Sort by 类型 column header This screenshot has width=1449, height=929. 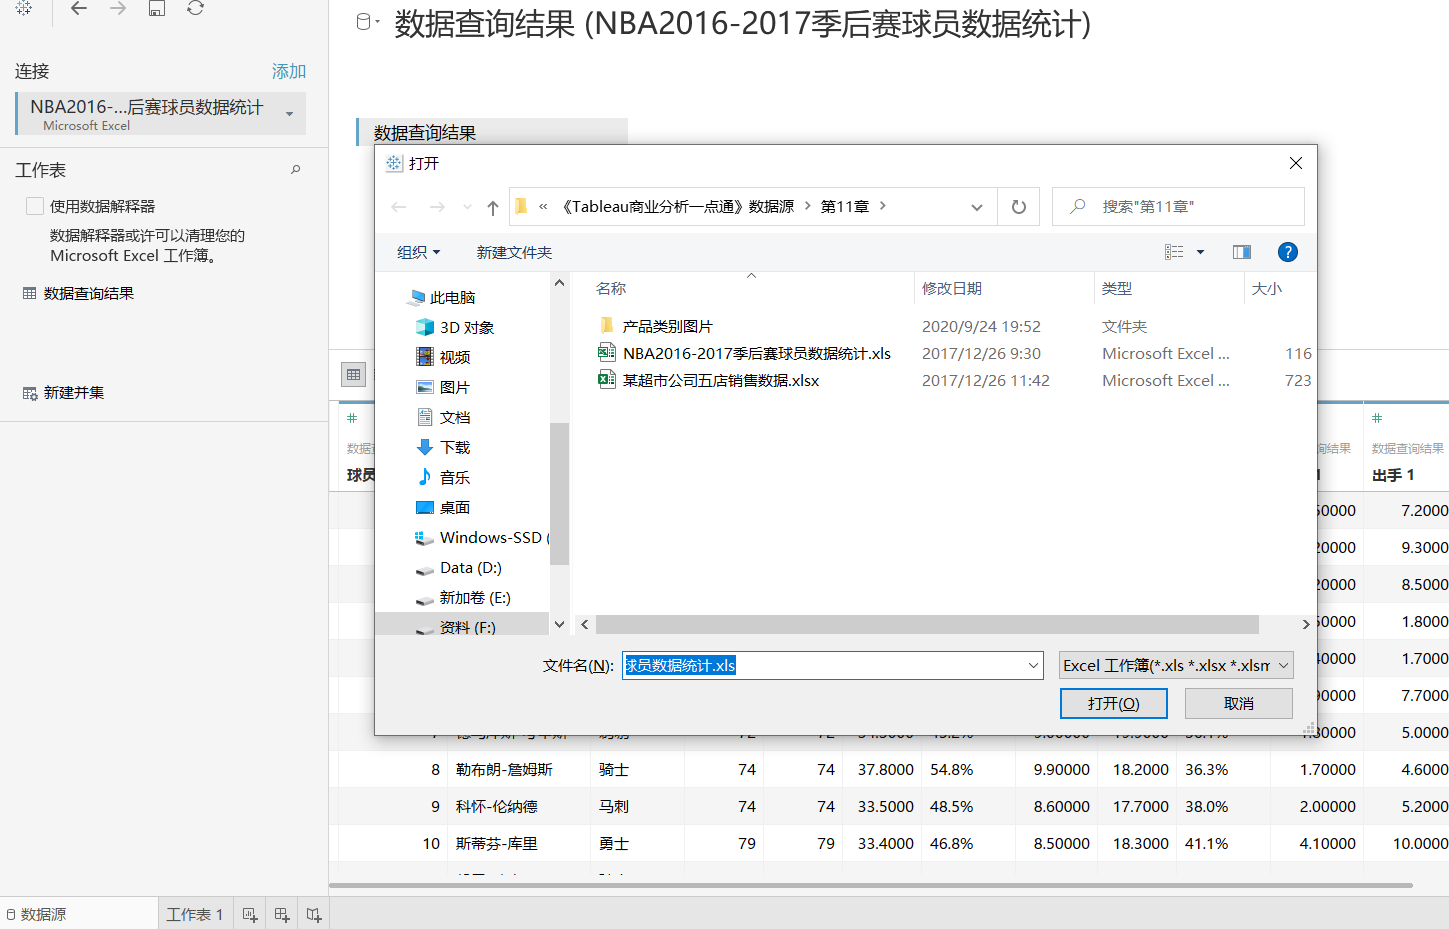(x=1117, y=288)
